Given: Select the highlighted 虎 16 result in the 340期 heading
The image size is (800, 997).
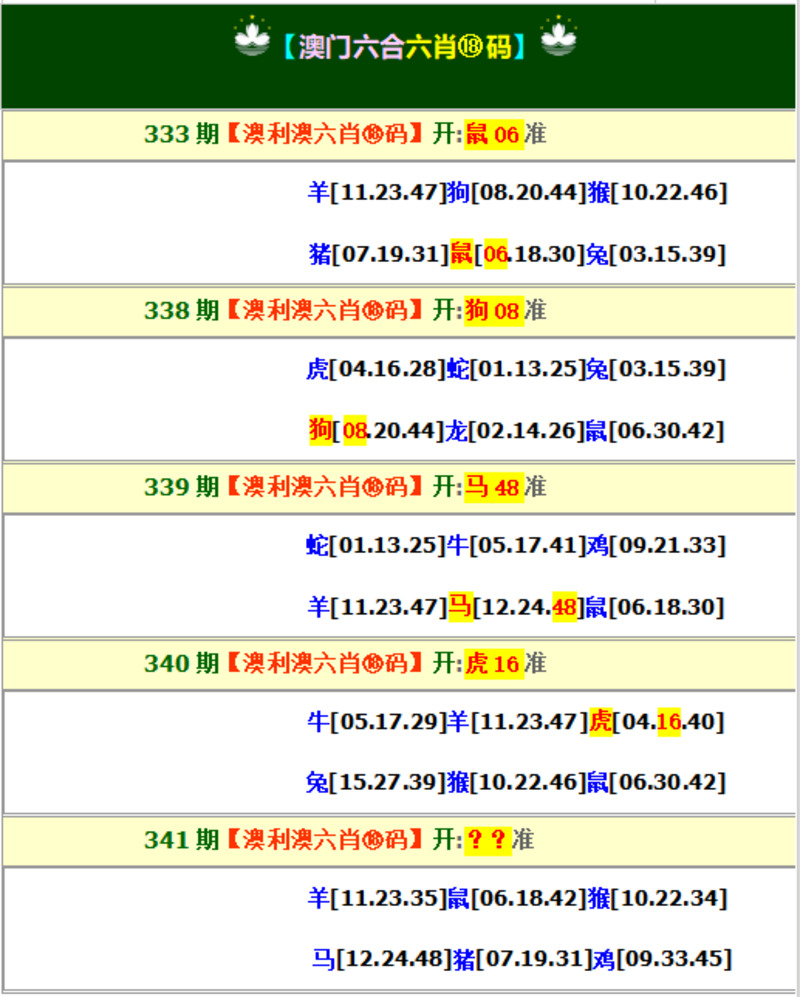Looking at the screenshot, I should coord(493,664).
